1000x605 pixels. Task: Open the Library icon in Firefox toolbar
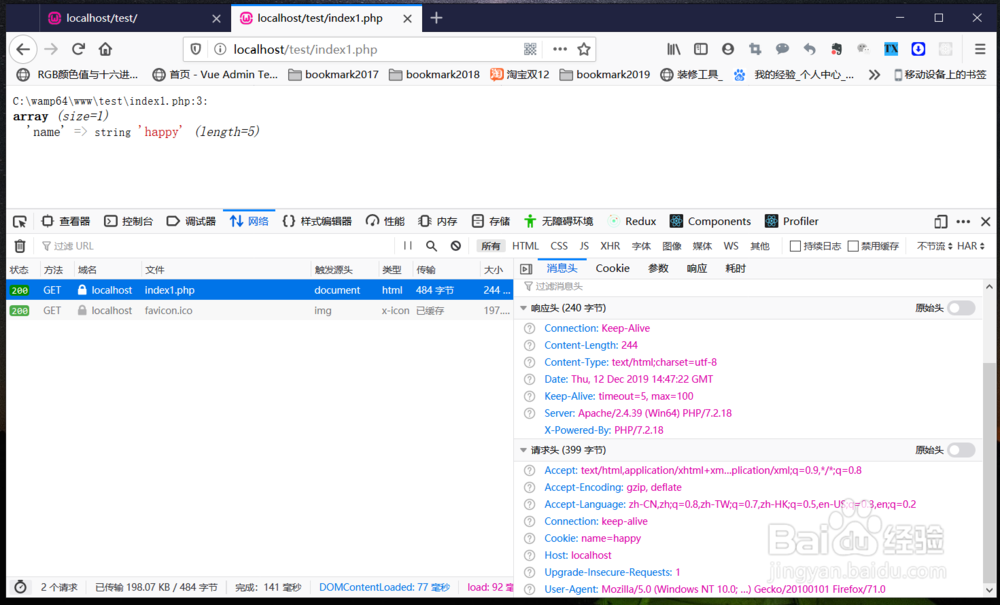tap(673, 49)
